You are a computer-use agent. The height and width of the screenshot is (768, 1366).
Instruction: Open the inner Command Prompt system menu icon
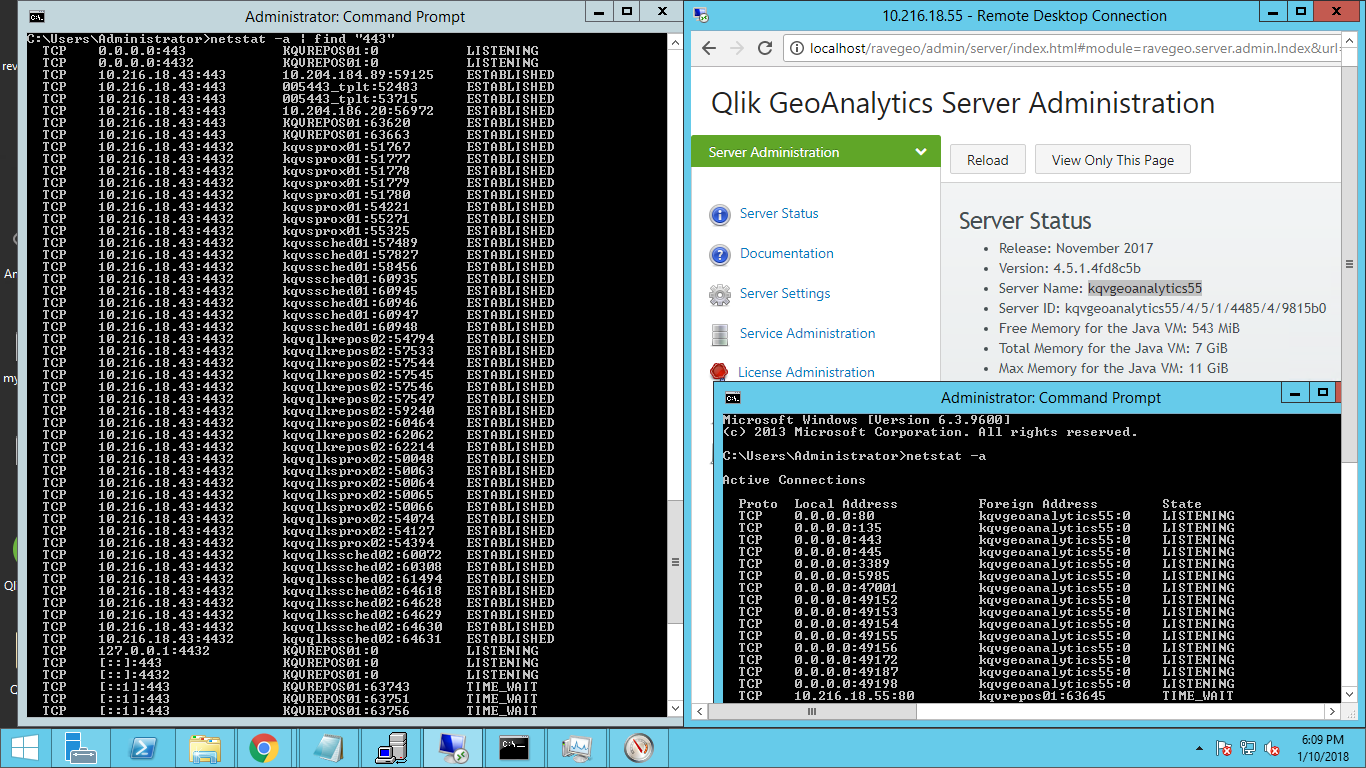point(732,397)
